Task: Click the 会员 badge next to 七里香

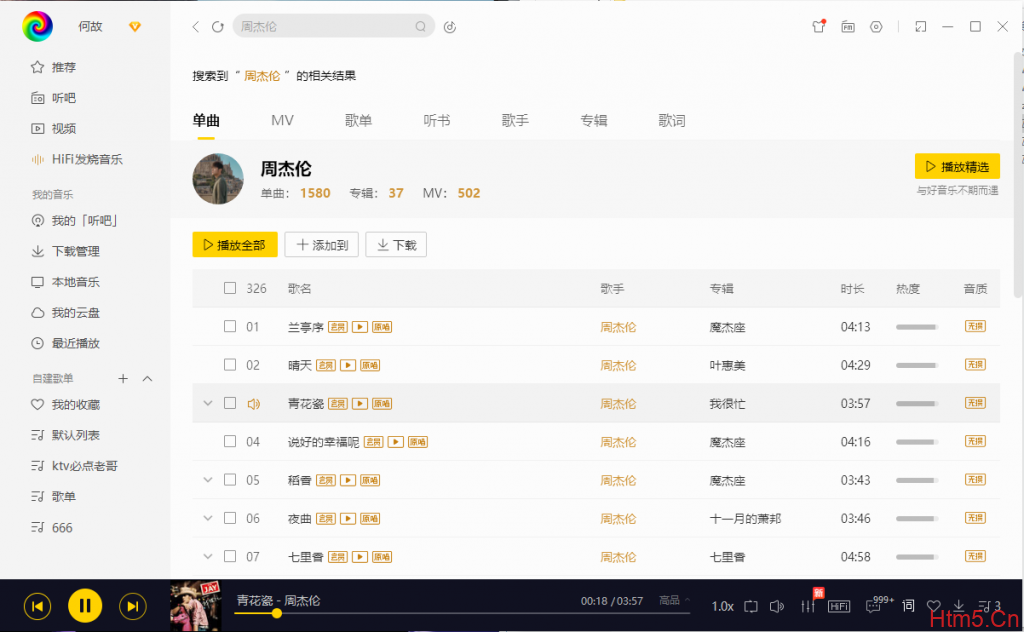Action: click(x=338, y=557)
